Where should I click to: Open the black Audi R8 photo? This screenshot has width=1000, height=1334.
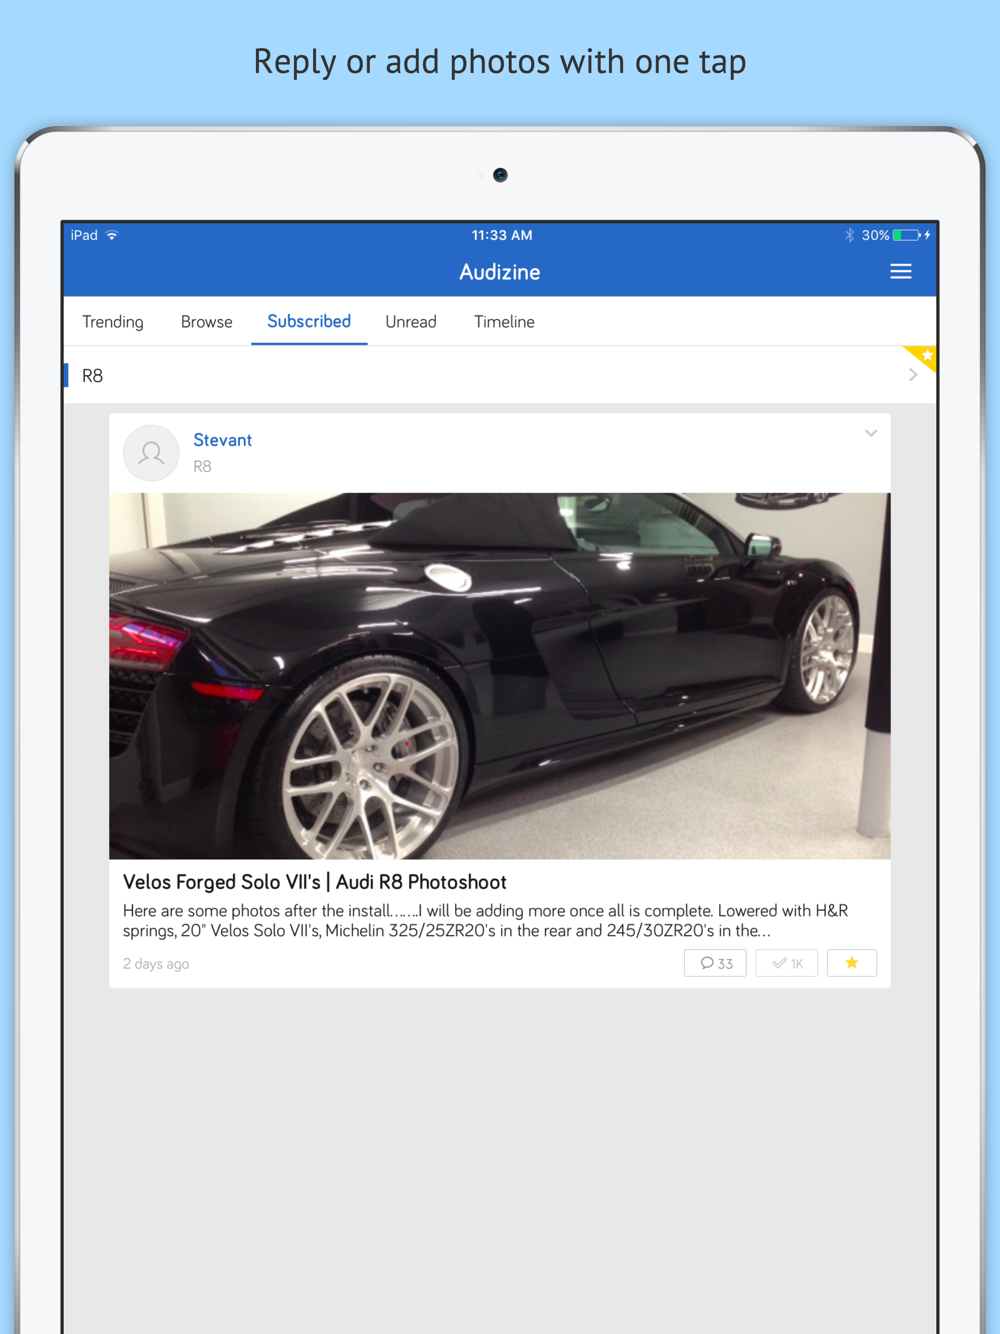coord(500,676)
